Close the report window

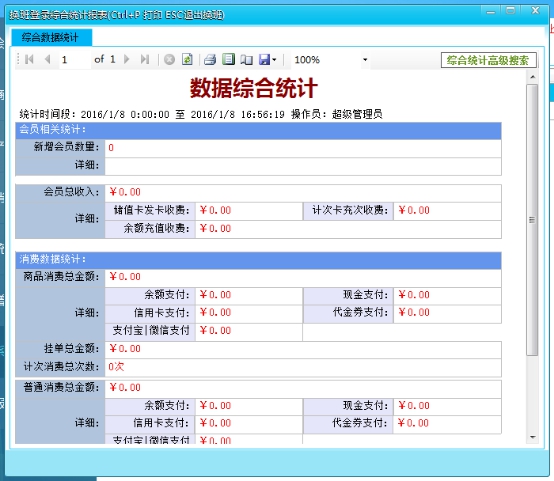pyautogui.click(x=536, y=11)
